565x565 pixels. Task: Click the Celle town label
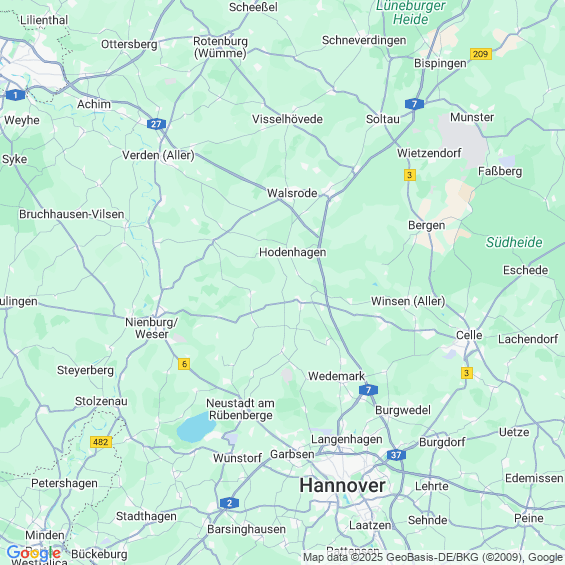click(469, 335)
